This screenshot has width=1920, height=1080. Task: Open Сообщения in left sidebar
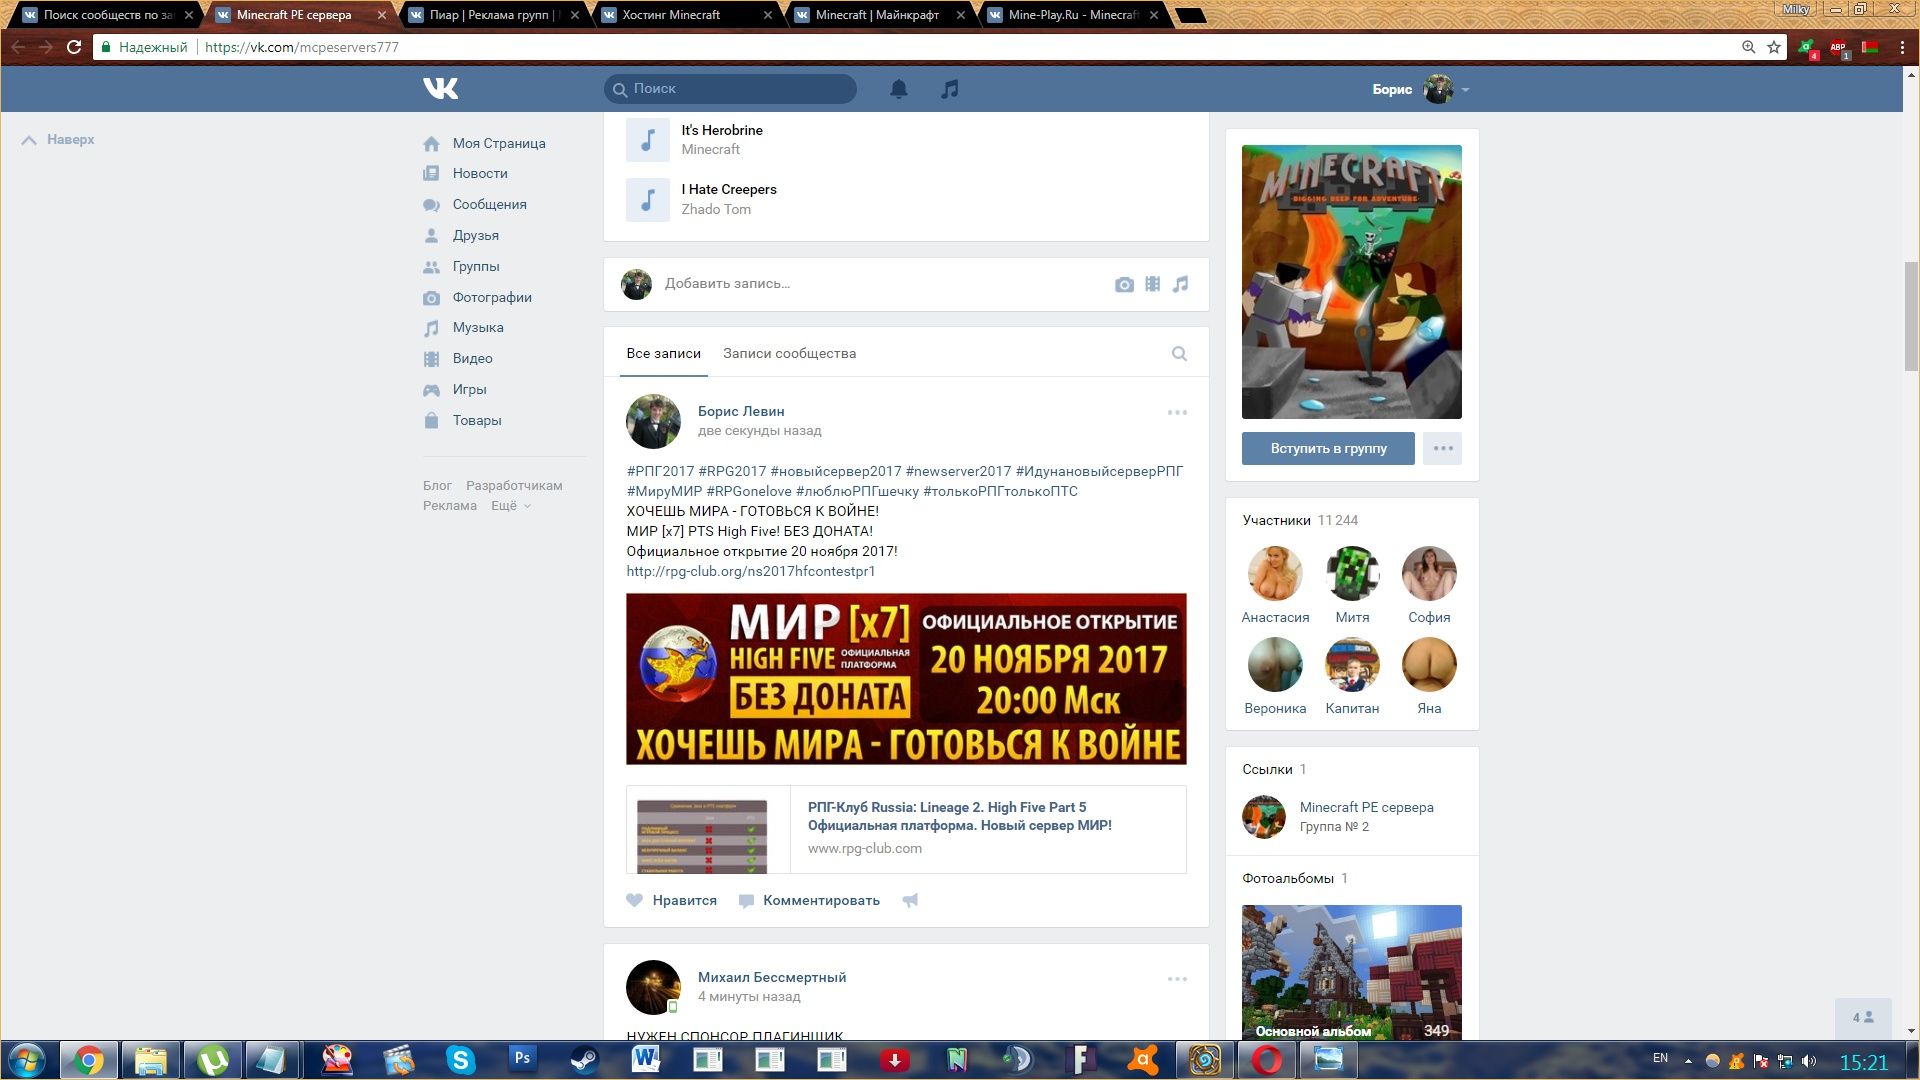click(x=489, y=204)
